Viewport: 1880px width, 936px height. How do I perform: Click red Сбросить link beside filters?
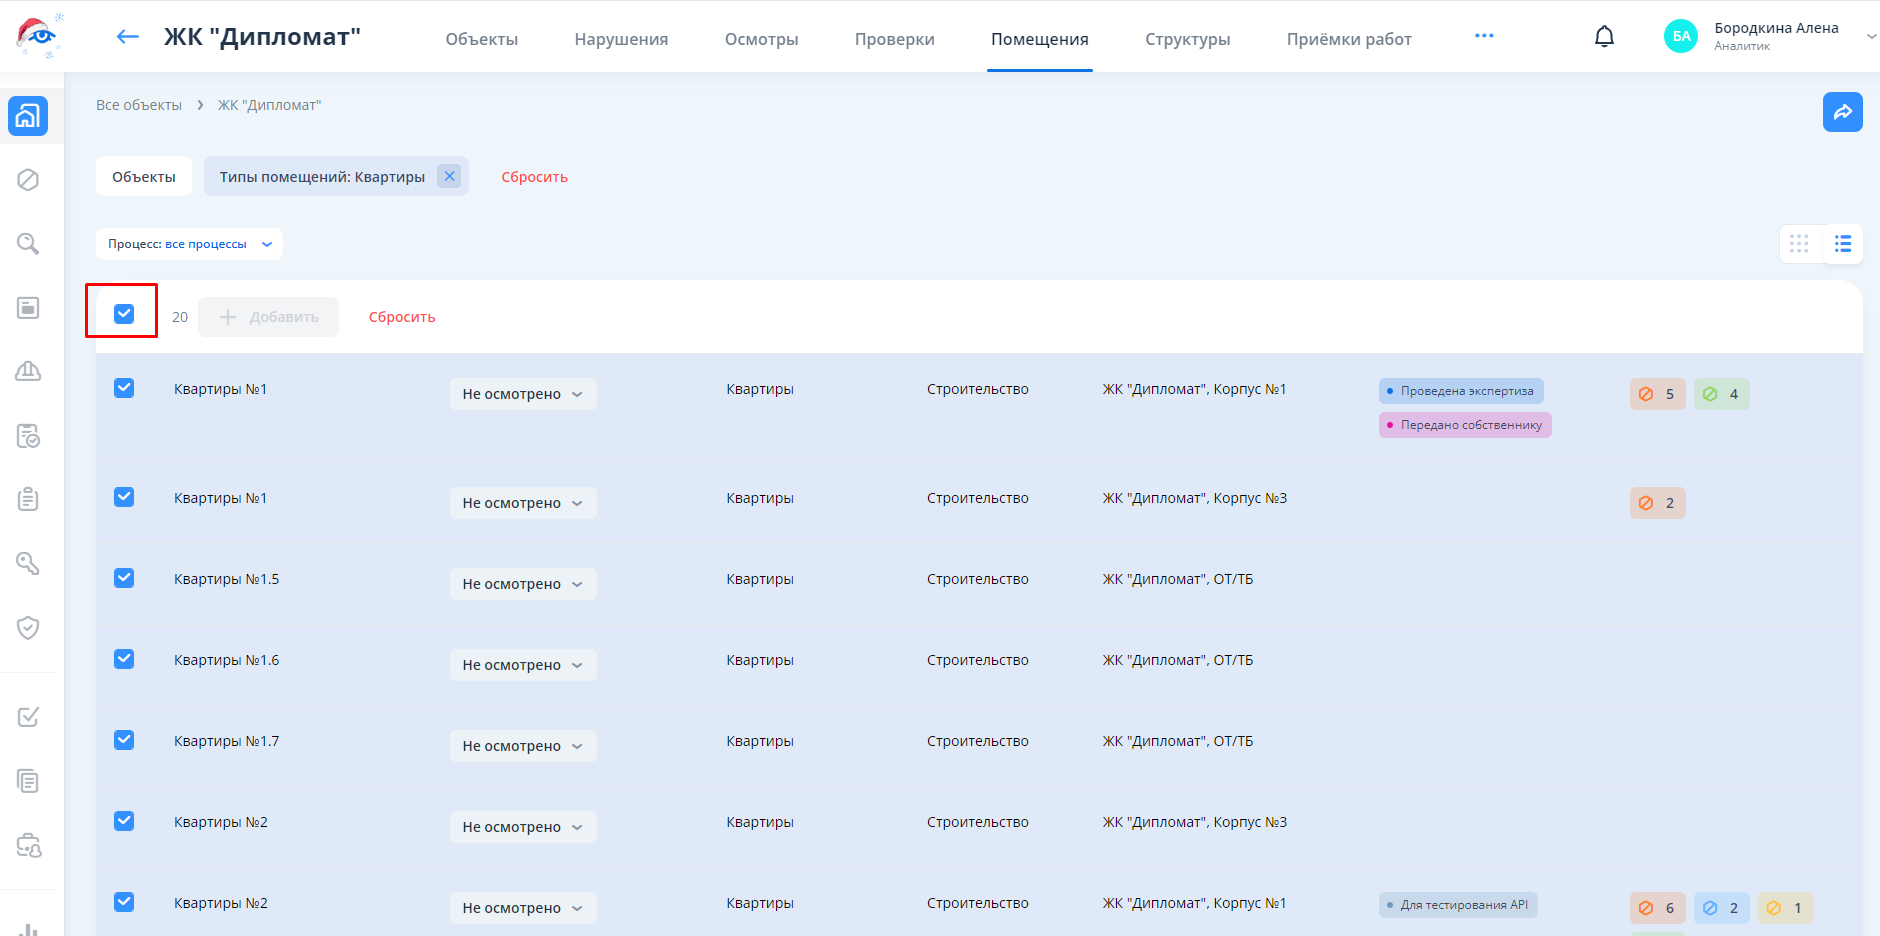coord(534,177)
